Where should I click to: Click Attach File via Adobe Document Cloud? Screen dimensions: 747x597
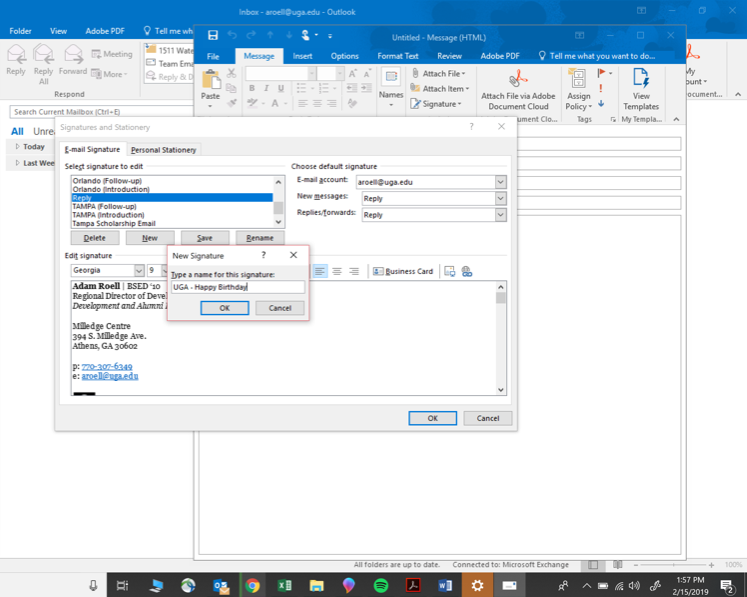(518, 90)
